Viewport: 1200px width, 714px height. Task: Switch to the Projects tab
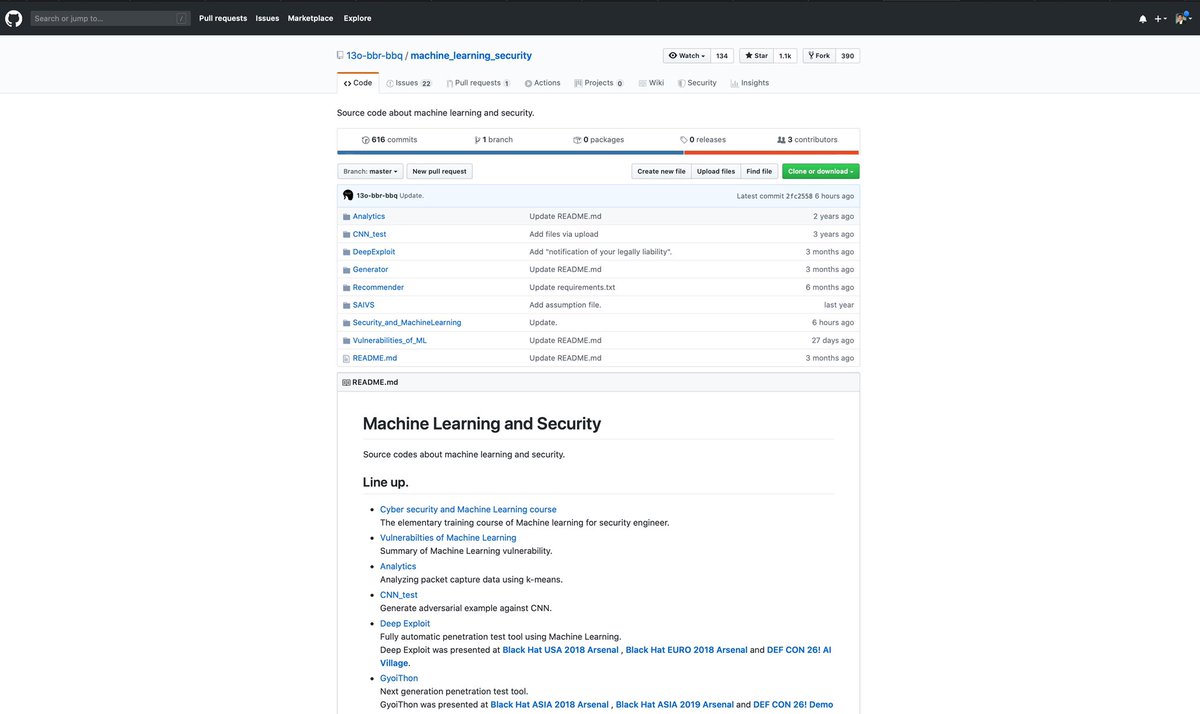coord(599,83)
